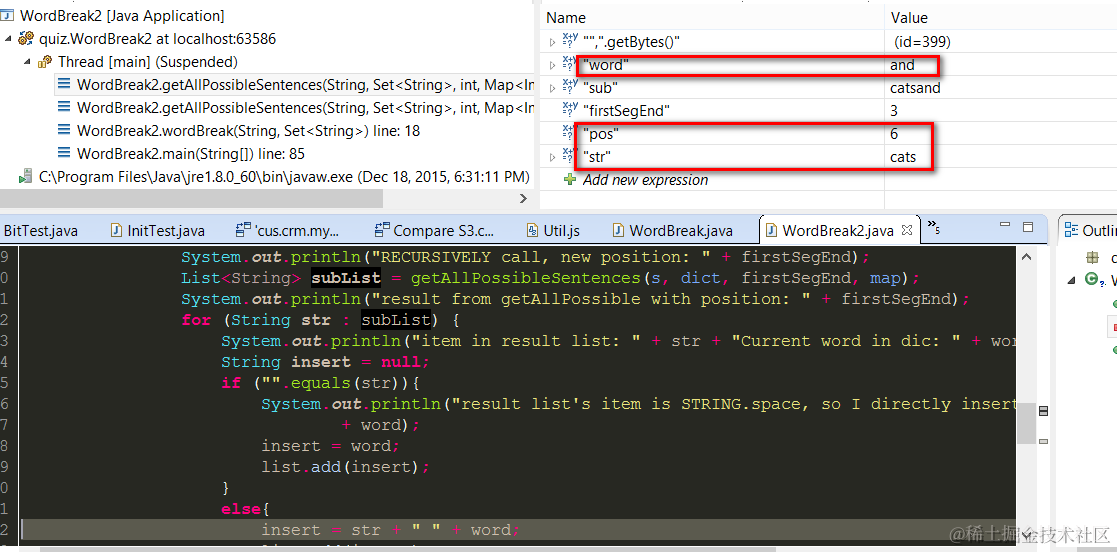Click the watch icon beside getBytes() expression
Viewport: 1117px width, 552px height.
tap(570, 41)
